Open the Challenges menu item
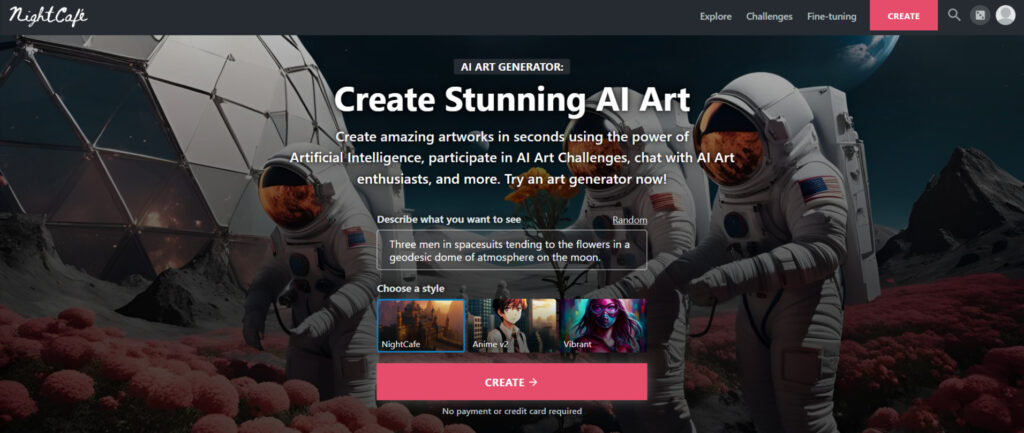Screen dimensions: 1024x433 (769, 16)
